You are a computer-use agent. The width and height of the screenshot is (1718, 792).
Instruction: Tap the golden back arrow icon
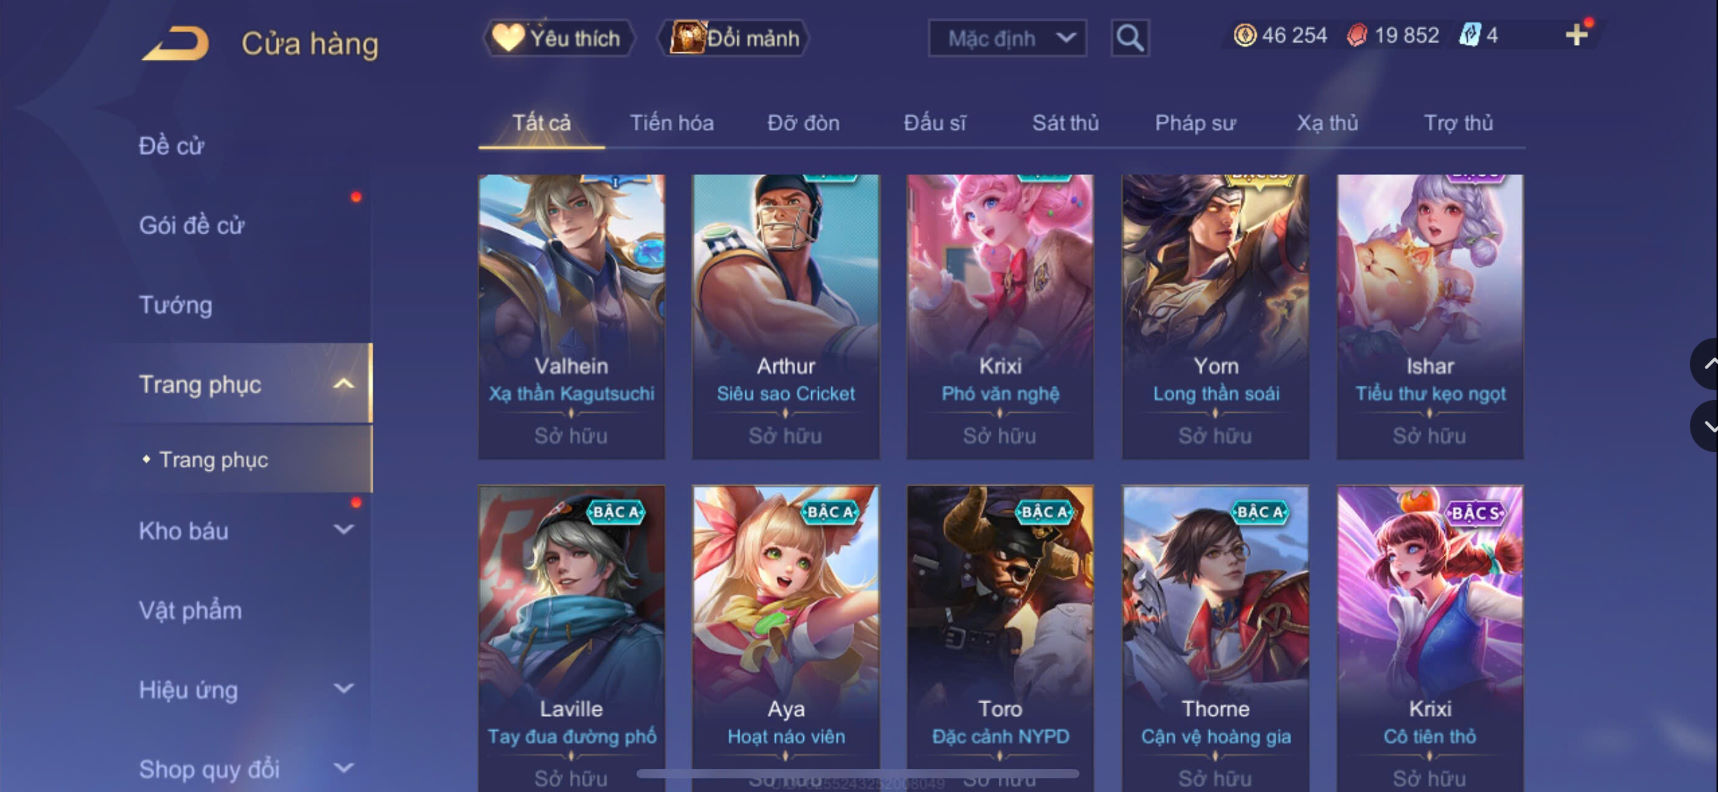(x=175, y=44)
